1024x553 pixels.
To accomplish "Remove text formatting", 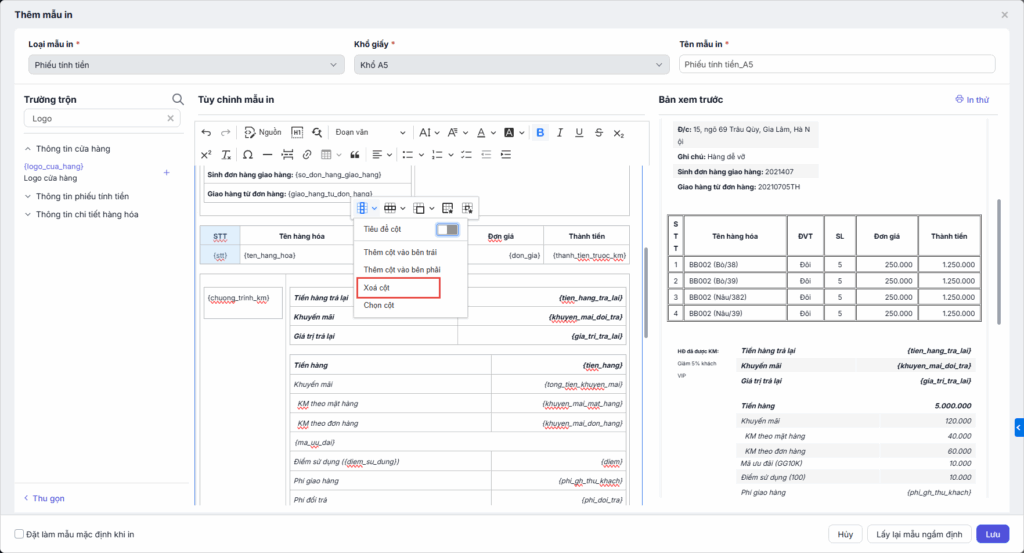I will point(226,155).
